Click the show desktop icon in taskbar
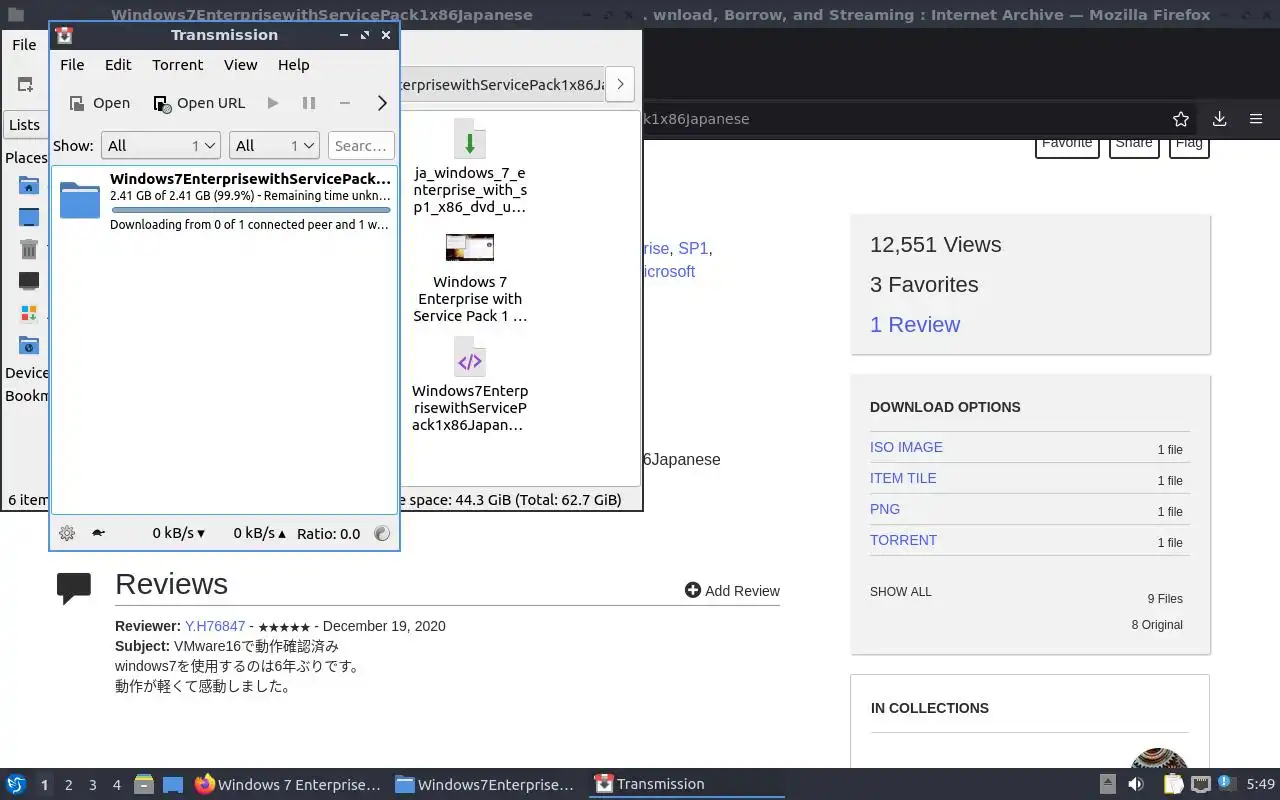Screen dimensions: 1280x800 [x=173, y=784]
